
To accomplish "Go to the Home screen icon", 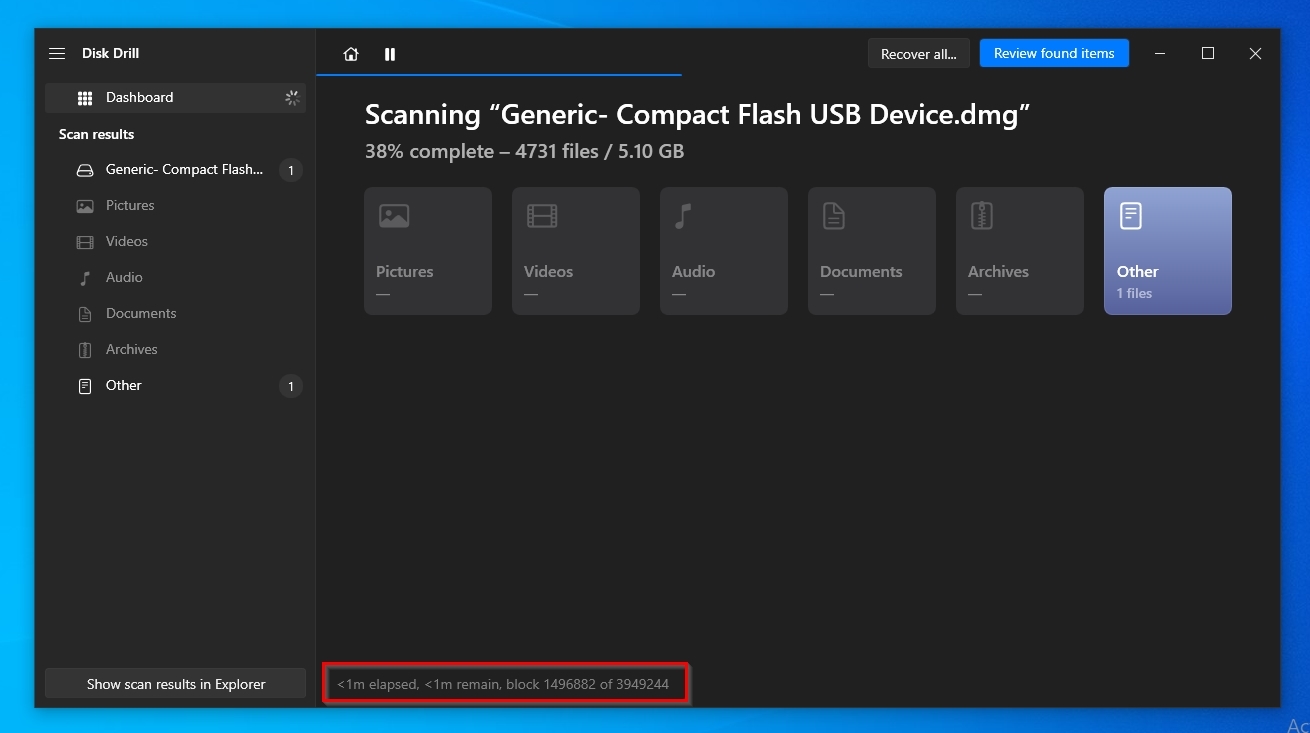I will pos(351,54).
